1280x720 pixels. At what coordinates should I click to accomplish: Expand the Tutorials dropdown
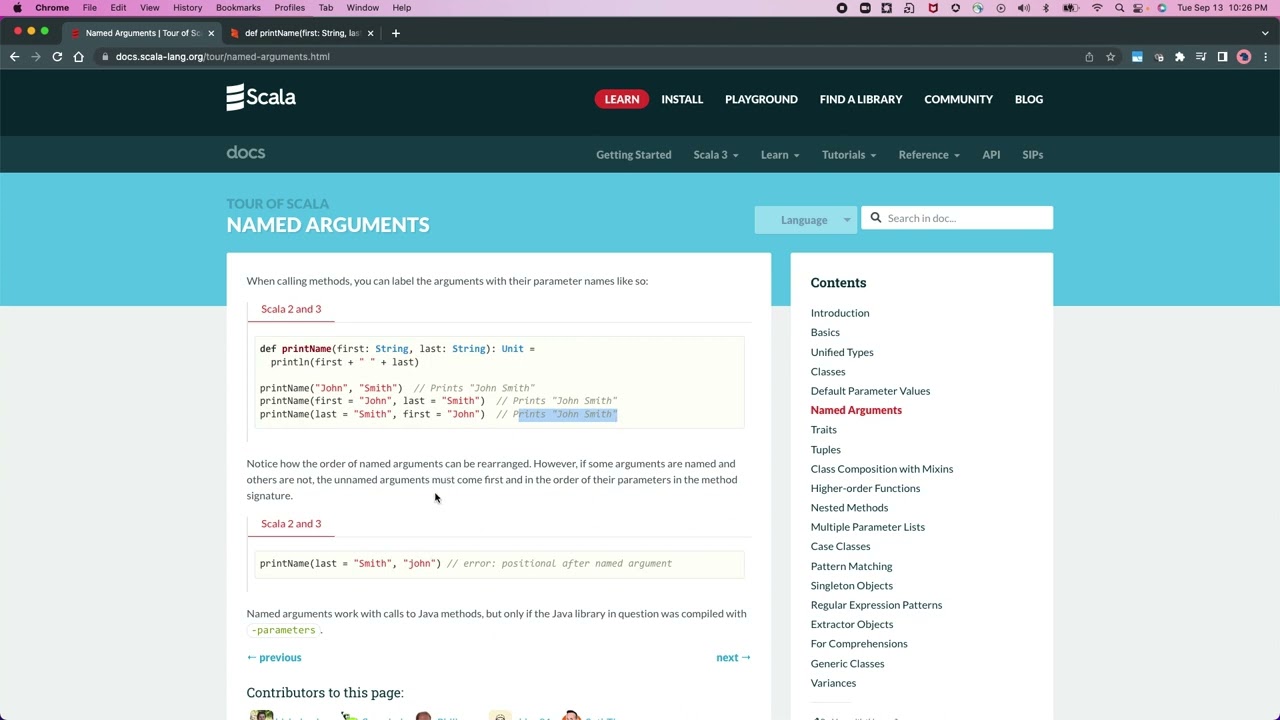849,155
